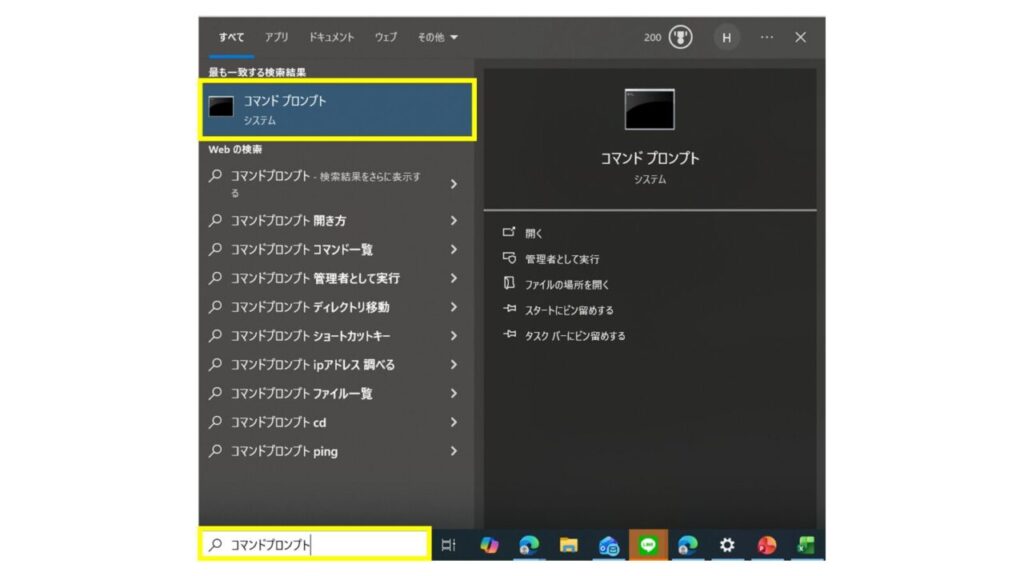Launch Copilot from the taskbar
This screenshot has width=1024, height=576.
pyautogui.click(x=489, y=545)
